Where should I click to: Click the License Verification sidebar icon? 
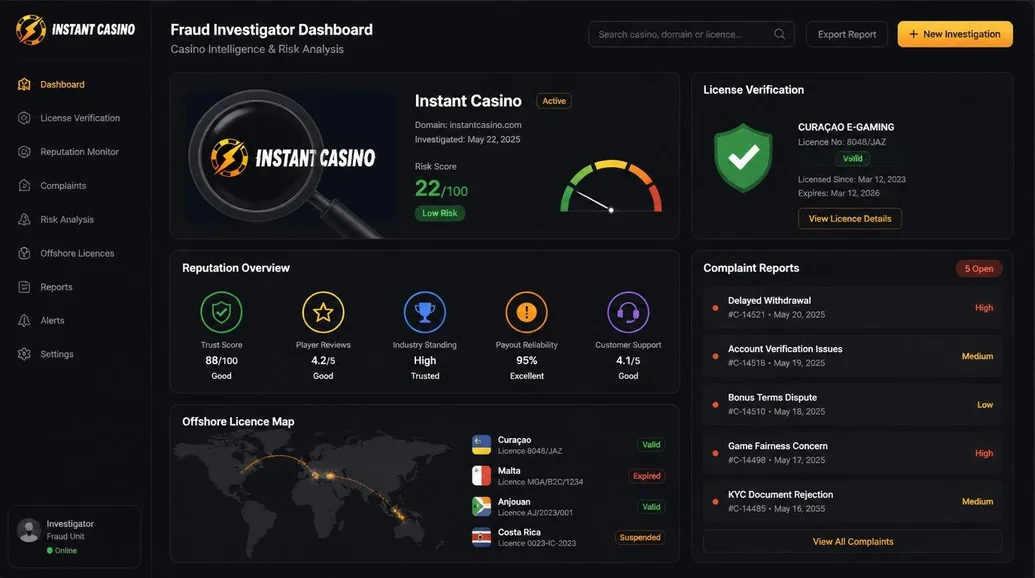click(24, 118)
